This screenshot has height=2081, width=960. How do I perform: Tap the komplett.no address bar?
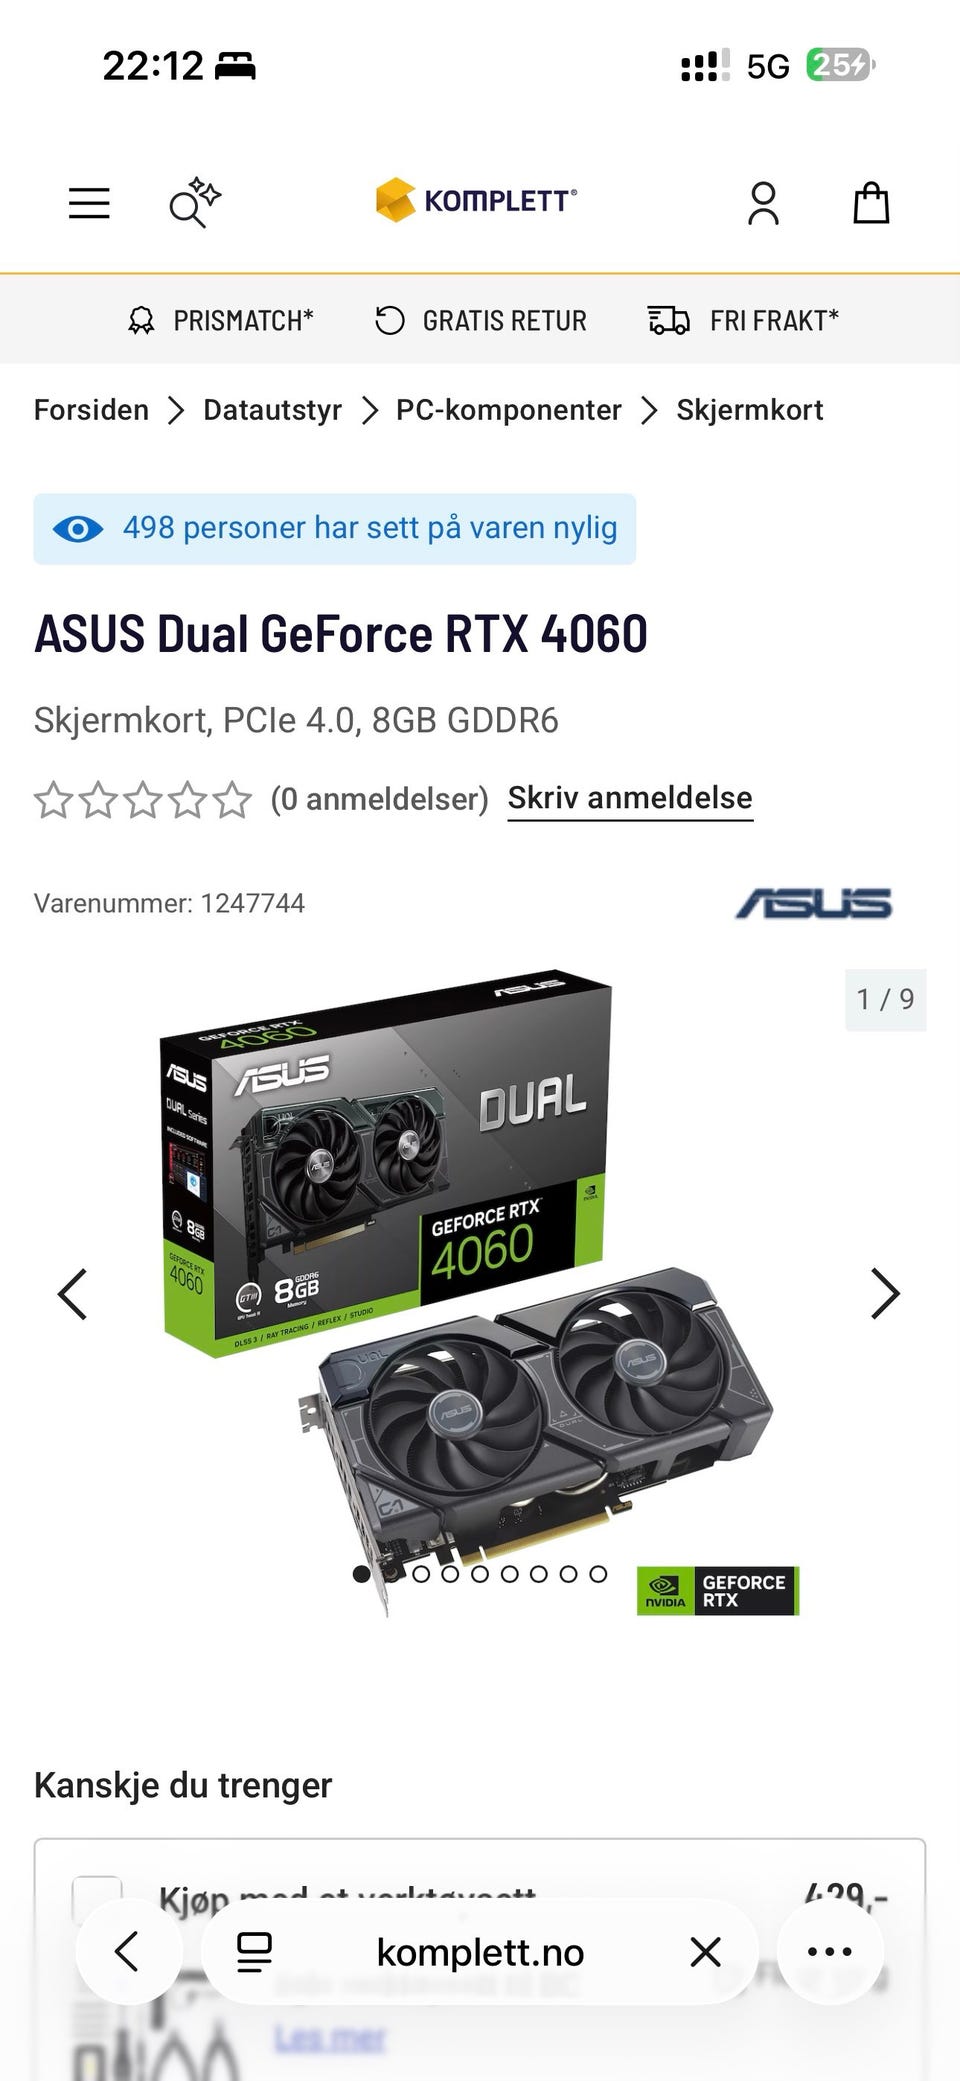480,1951
